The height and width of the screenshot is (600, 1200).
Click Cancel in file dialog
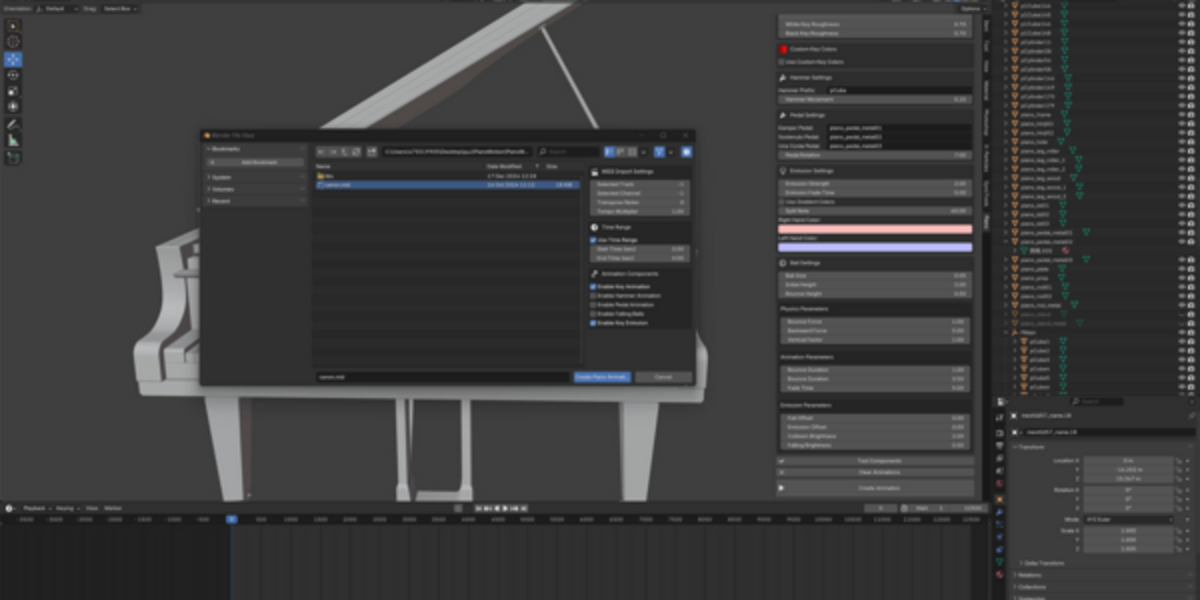(x=663, y=377)
